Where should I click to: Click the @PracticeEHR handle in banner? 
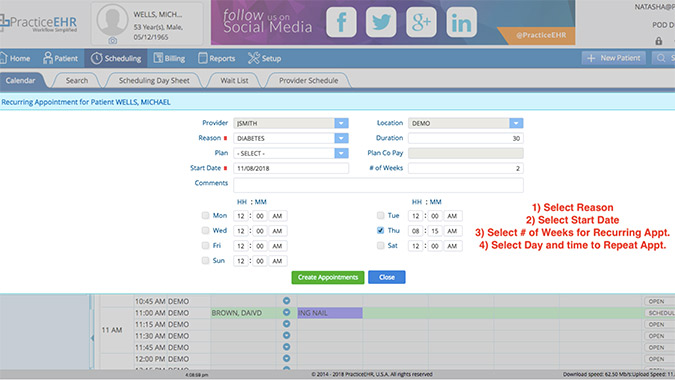point(541,35)
